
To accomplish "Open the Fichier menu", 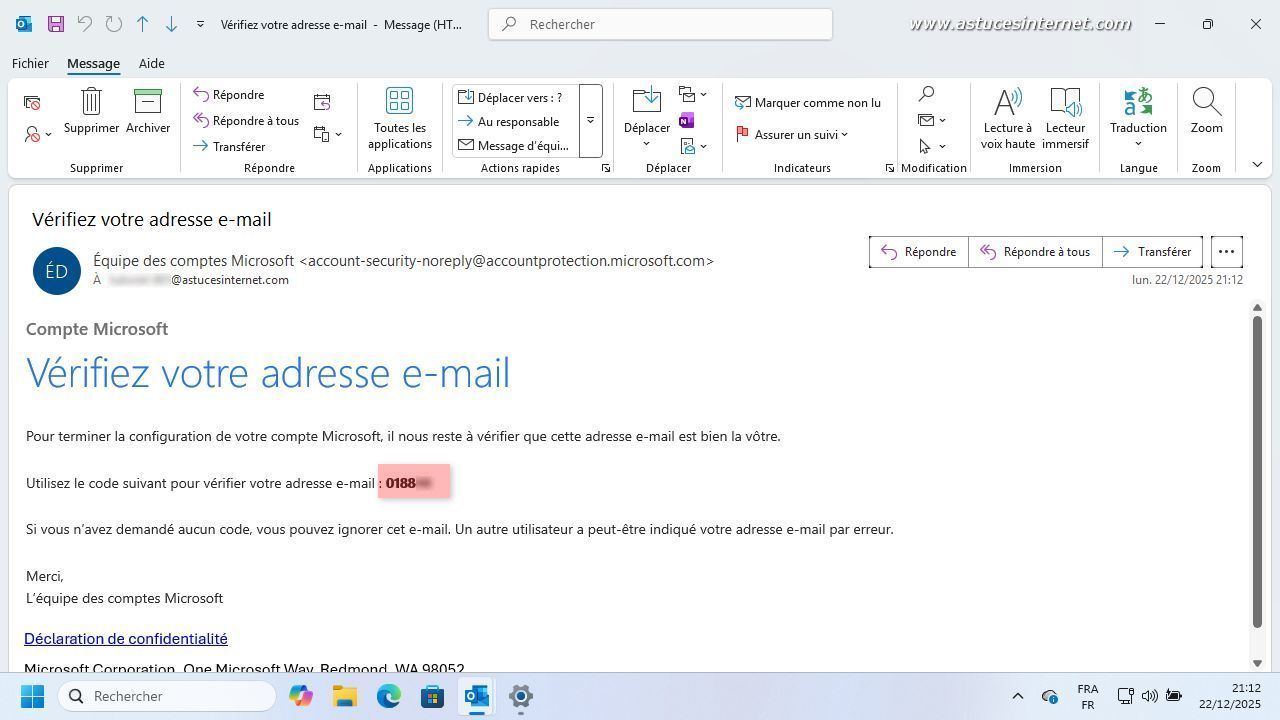I will point(30,63).
